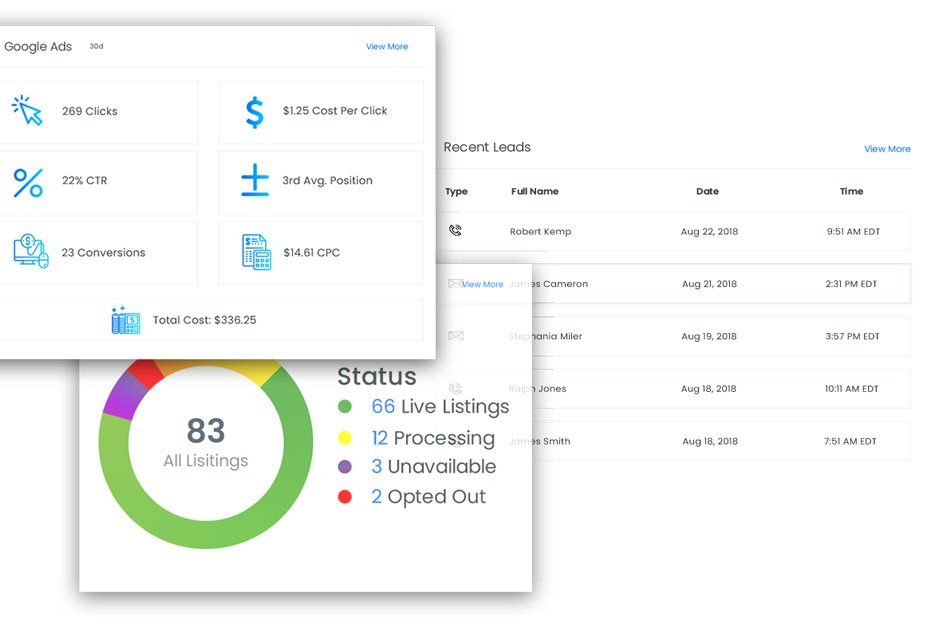Viewport: 927px width, 617px height.
Task: Select the dollar sign Cost Per Click icon
Action: tap(255, 112)
